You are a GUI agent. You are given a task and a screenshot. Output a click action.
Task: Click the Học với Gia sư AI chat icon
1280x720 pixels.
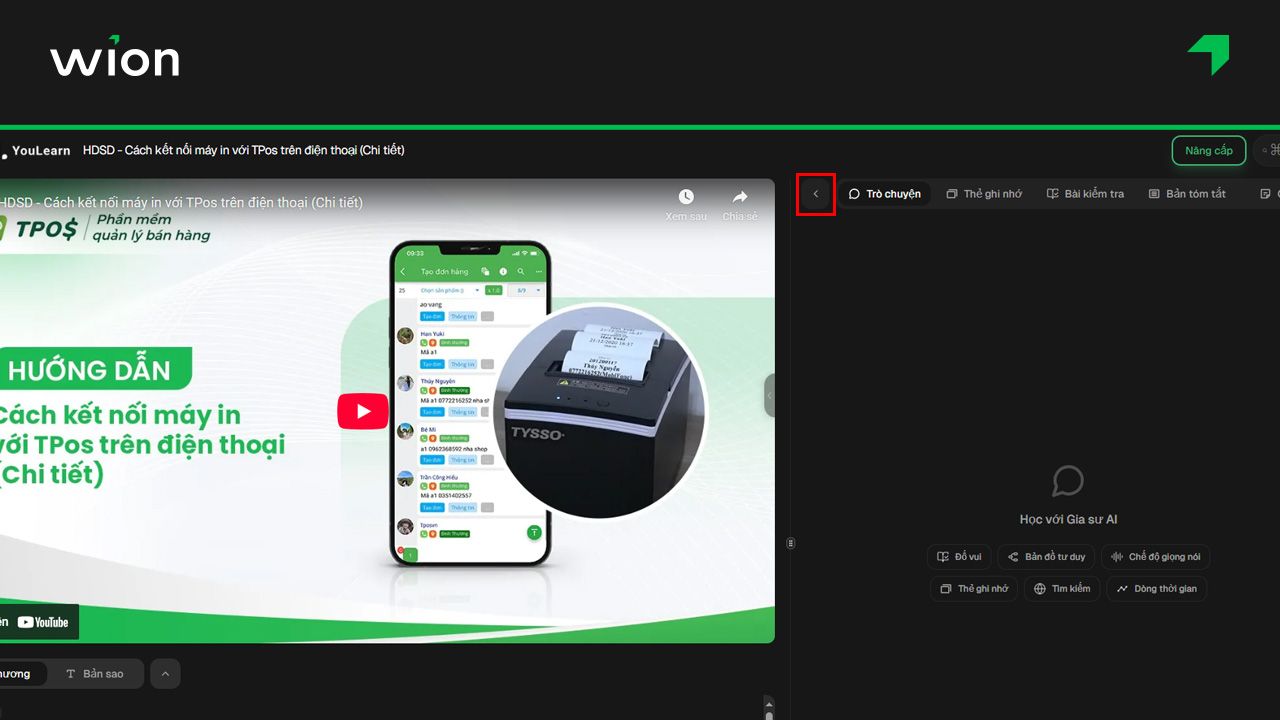(1068, 480)
